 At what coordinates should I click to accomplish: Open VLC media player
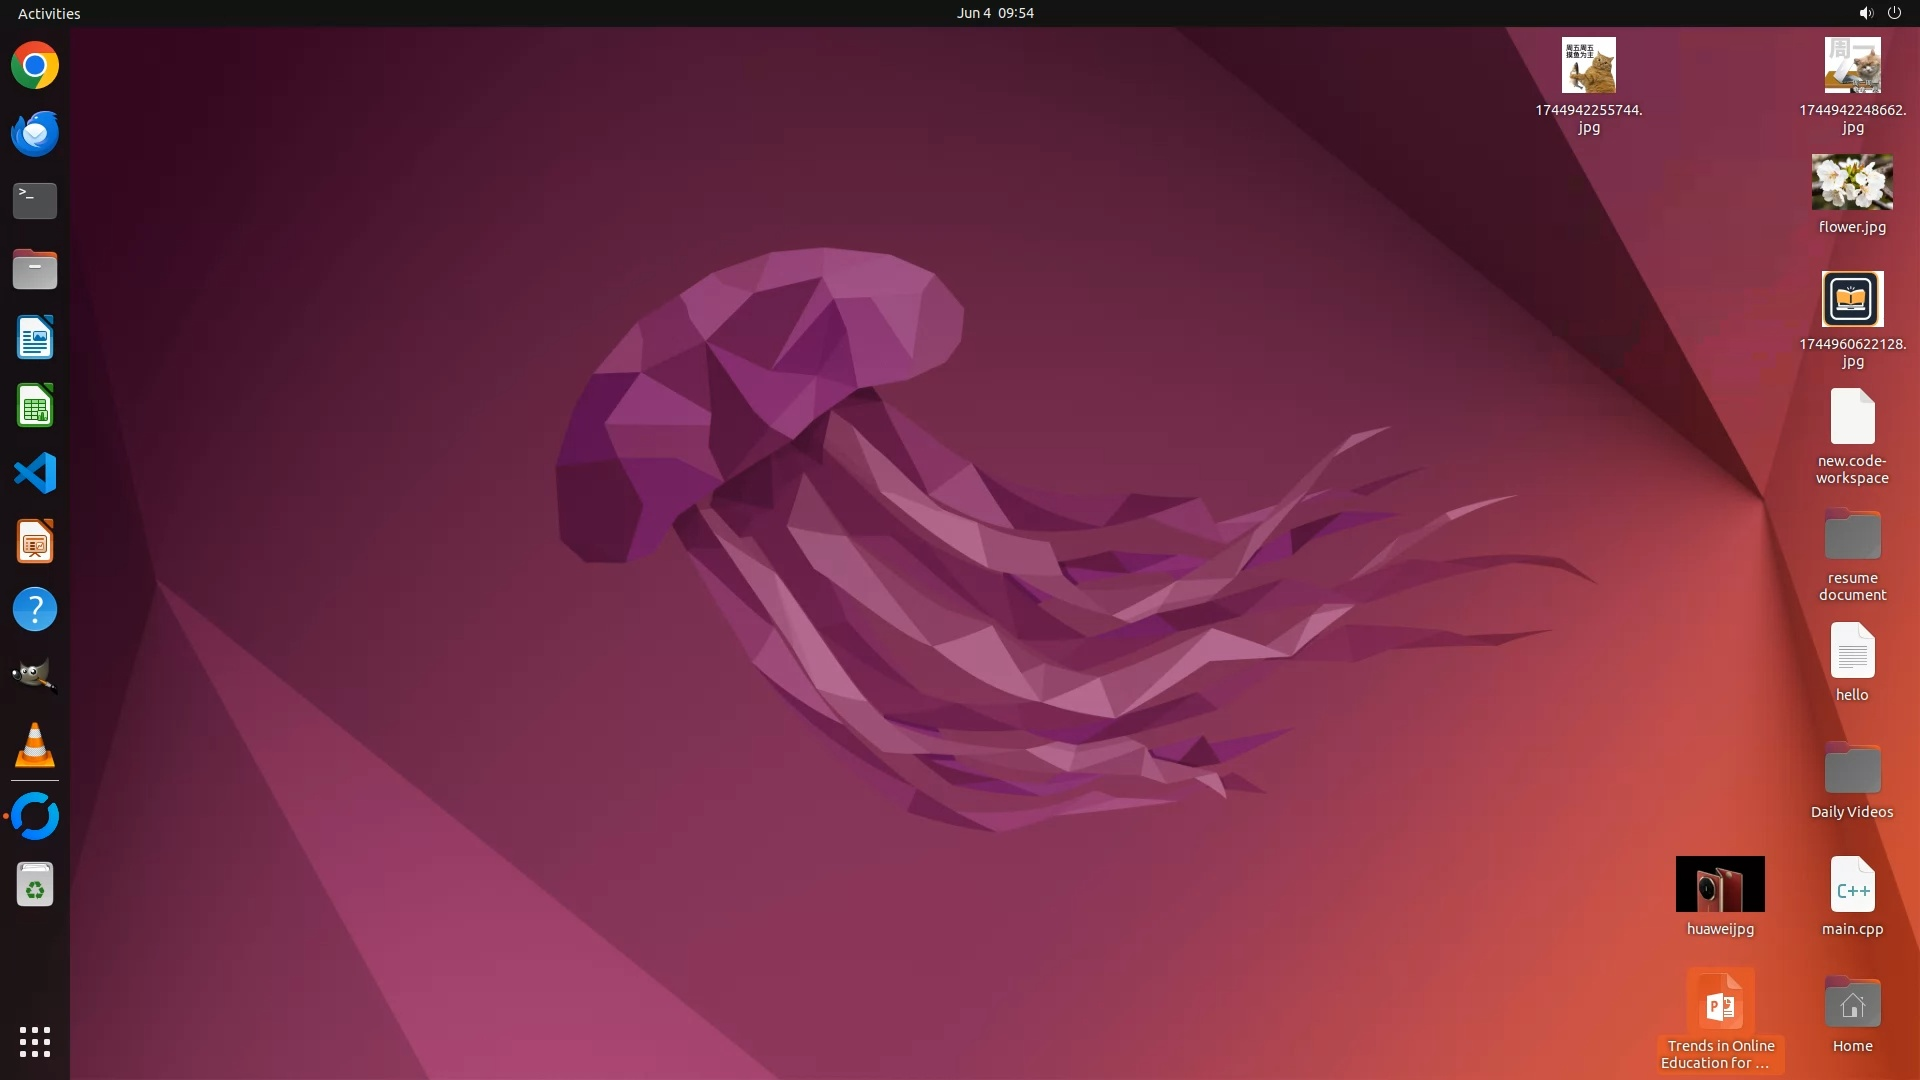coord(35,745)
